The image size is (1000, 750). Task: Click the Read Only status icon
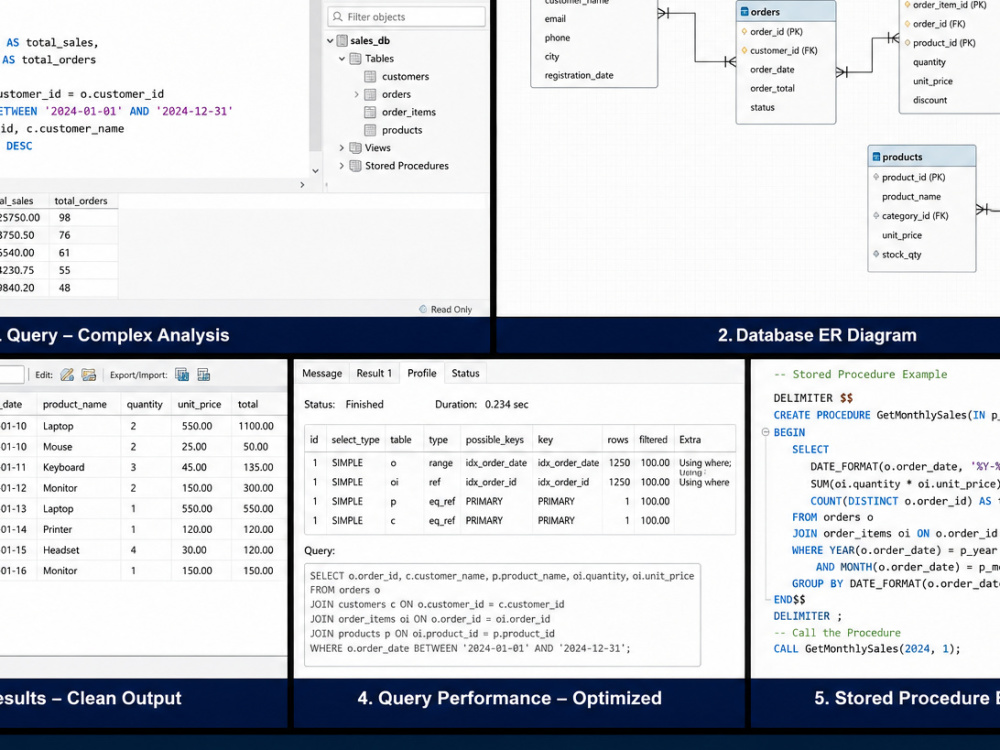coord(423,309)
